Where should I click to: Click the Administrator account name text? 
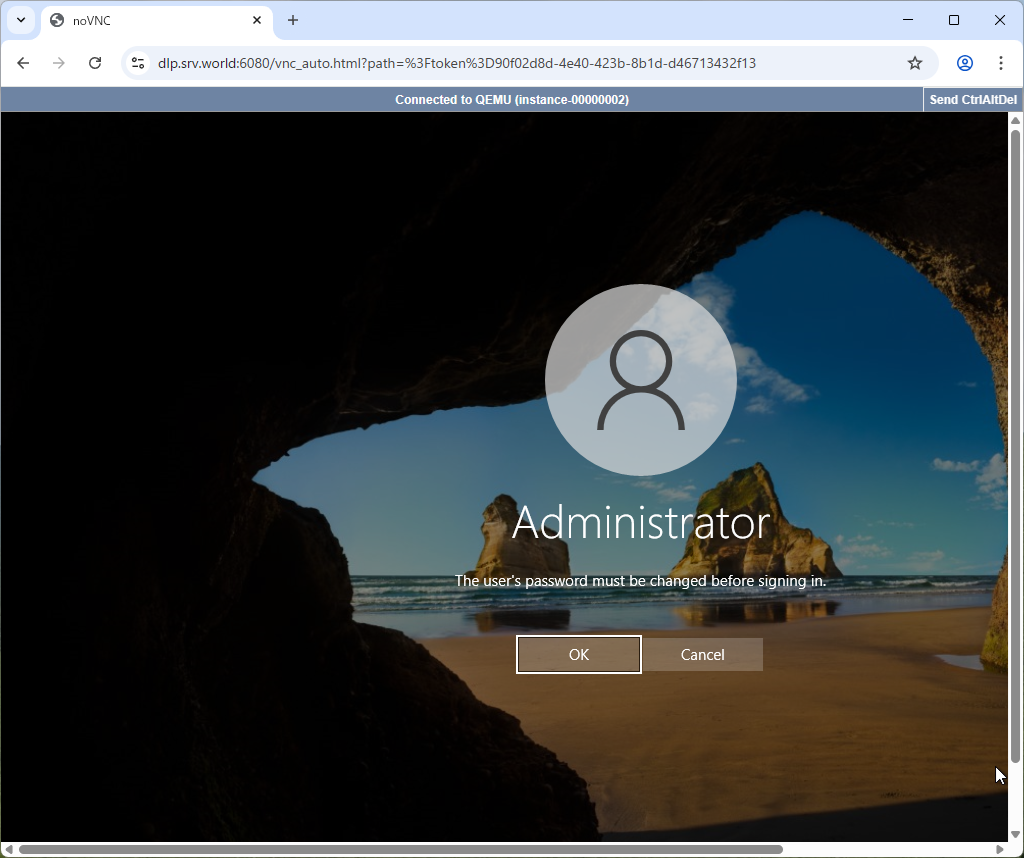(641, 522)
